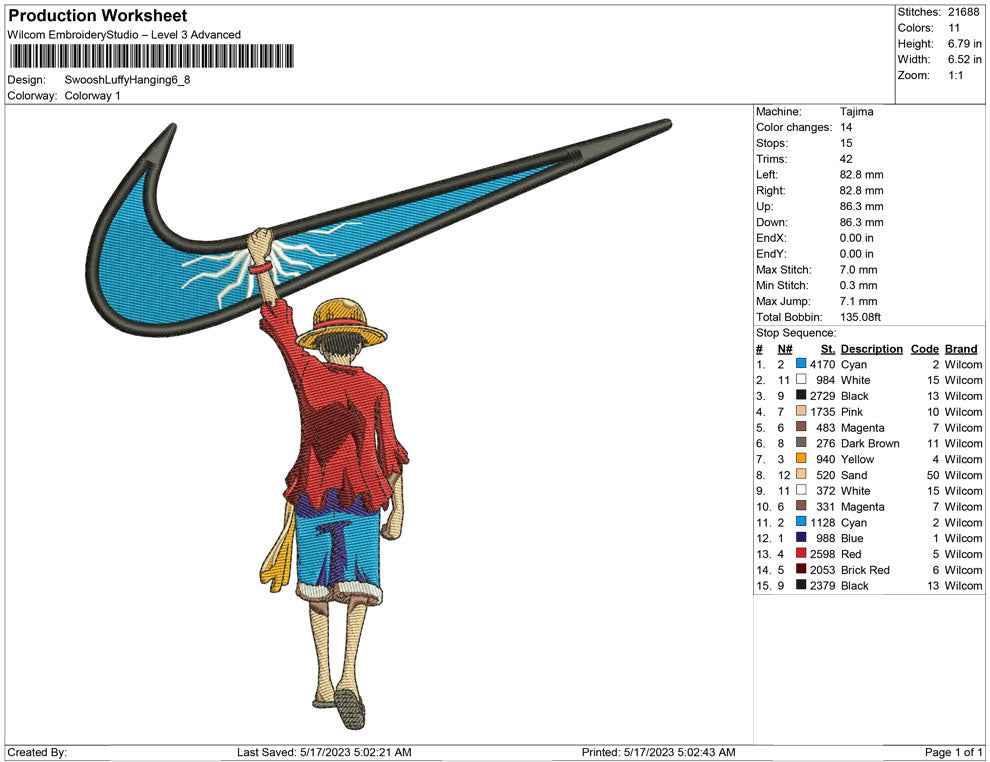The height and width of the screenshot is (762, 990).
Task: Click 'Blue' description in stop 12
Action: [852, 538]
